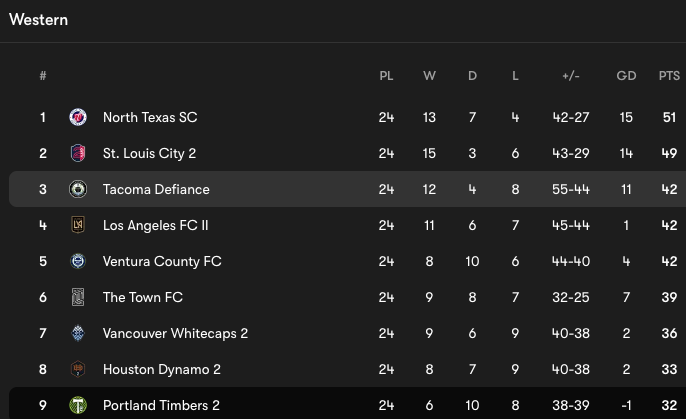Screen dimensions: 686x419
Task: Select the W wins column header
Action: pos(429,76)
